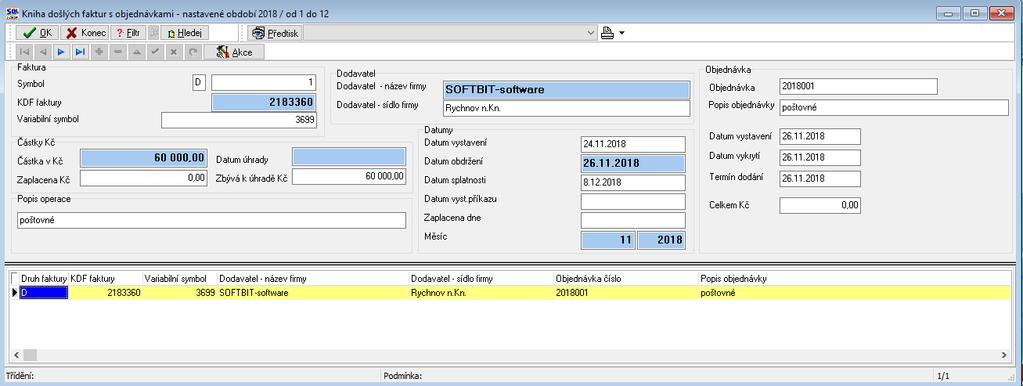Image resolution: width=1023 pixels, height=386 pixels.
Task: Expand the Předtisk template dropdown
Action: [x=590, y=33]
